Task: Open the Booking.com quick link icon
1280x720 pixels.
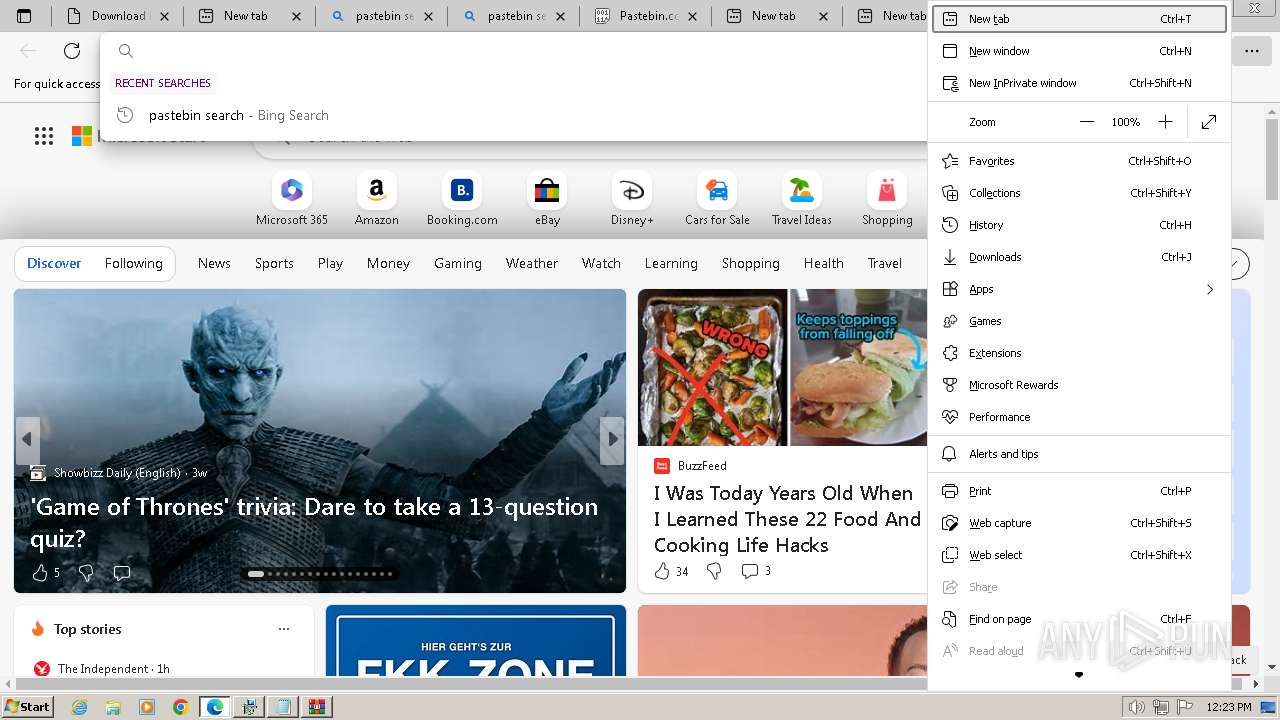Action: click(x=462, y=190)
